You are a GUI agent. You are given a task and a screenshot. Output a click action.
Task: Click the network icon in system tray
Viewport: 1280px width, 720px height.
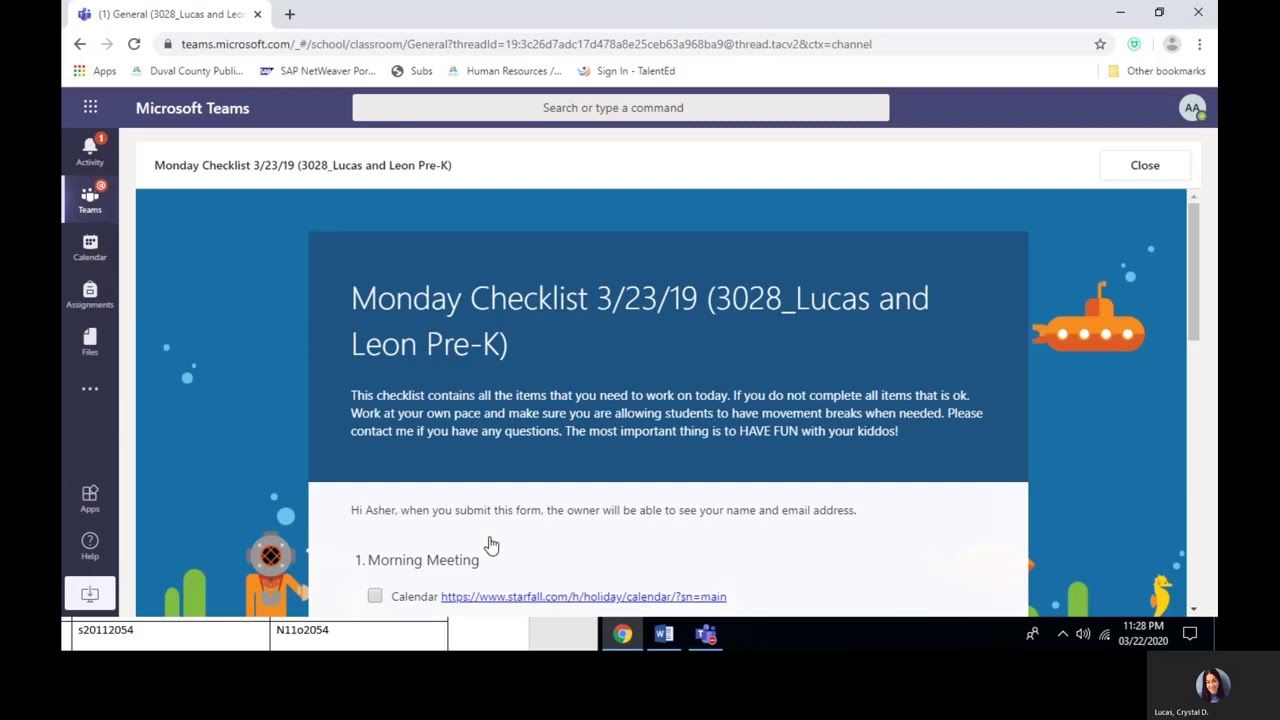(1104, 634)
